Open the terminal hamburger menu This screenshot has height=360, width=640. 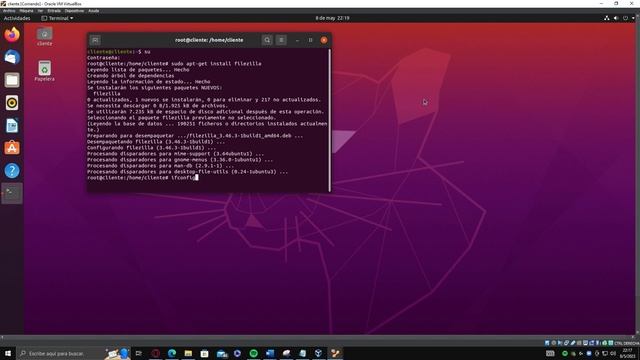281,40
